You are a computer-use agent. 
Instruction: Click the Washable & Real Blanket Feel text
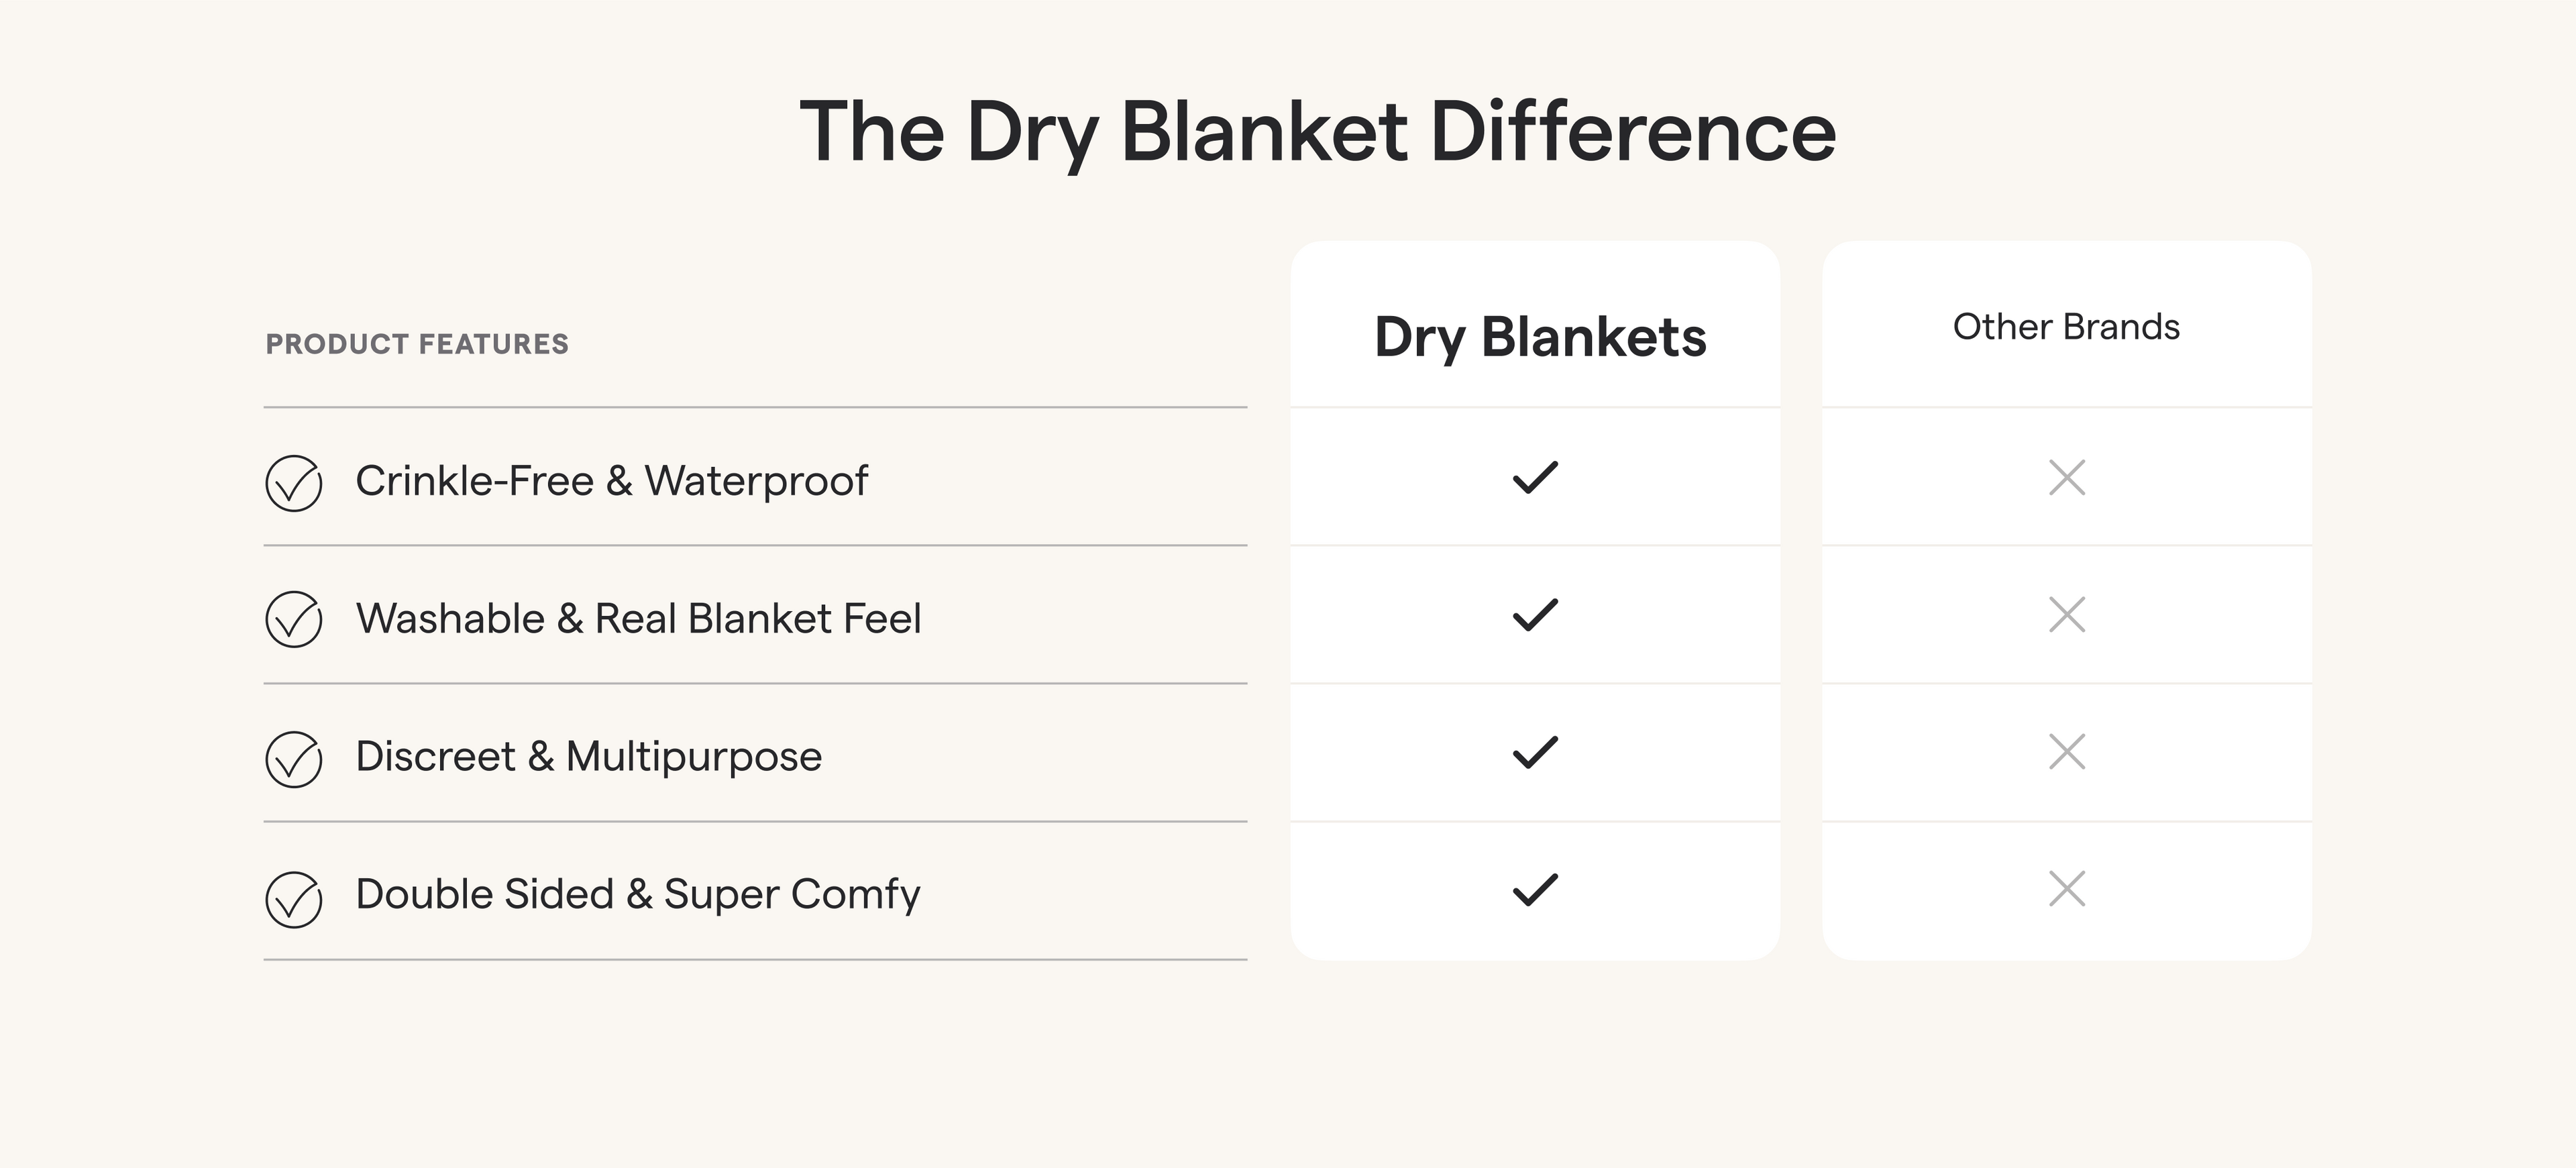click(638, 619)
